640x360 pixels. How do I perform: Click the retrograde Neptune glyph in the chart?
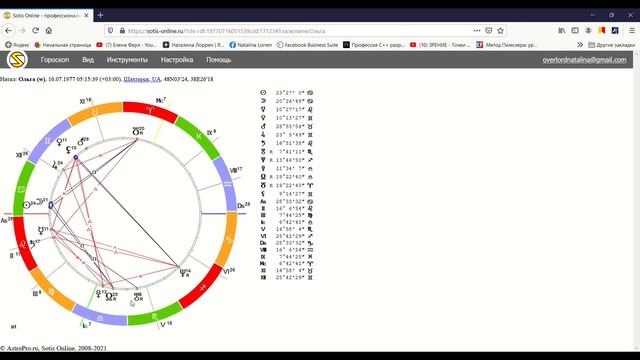184,272
